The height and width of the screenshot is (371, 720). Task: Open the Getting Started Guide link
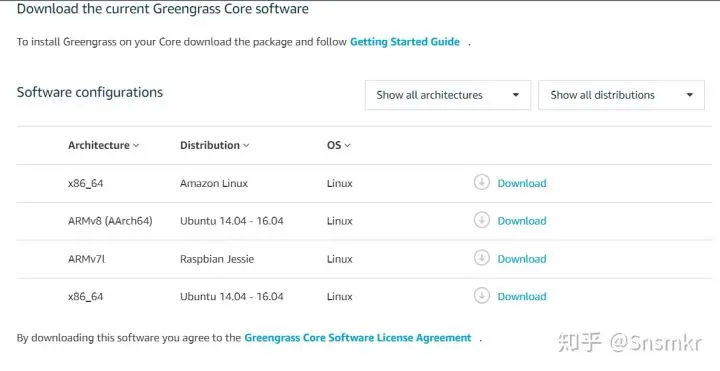click(x=405, y=42)
